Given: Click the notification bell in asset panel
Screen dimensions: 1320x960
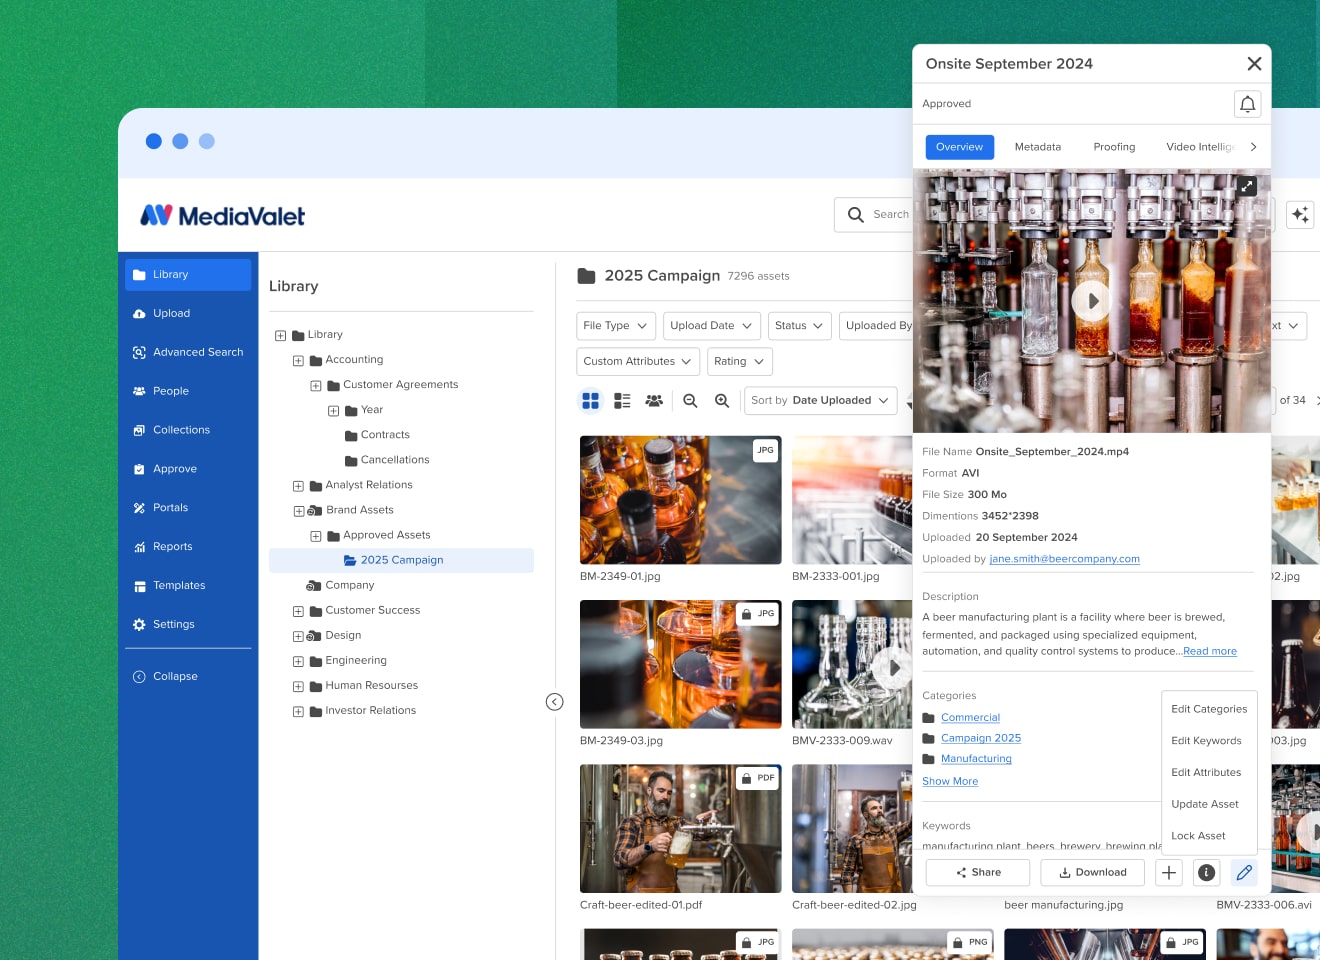Looking at the screenshot, I should click(x=1248, y=104).
